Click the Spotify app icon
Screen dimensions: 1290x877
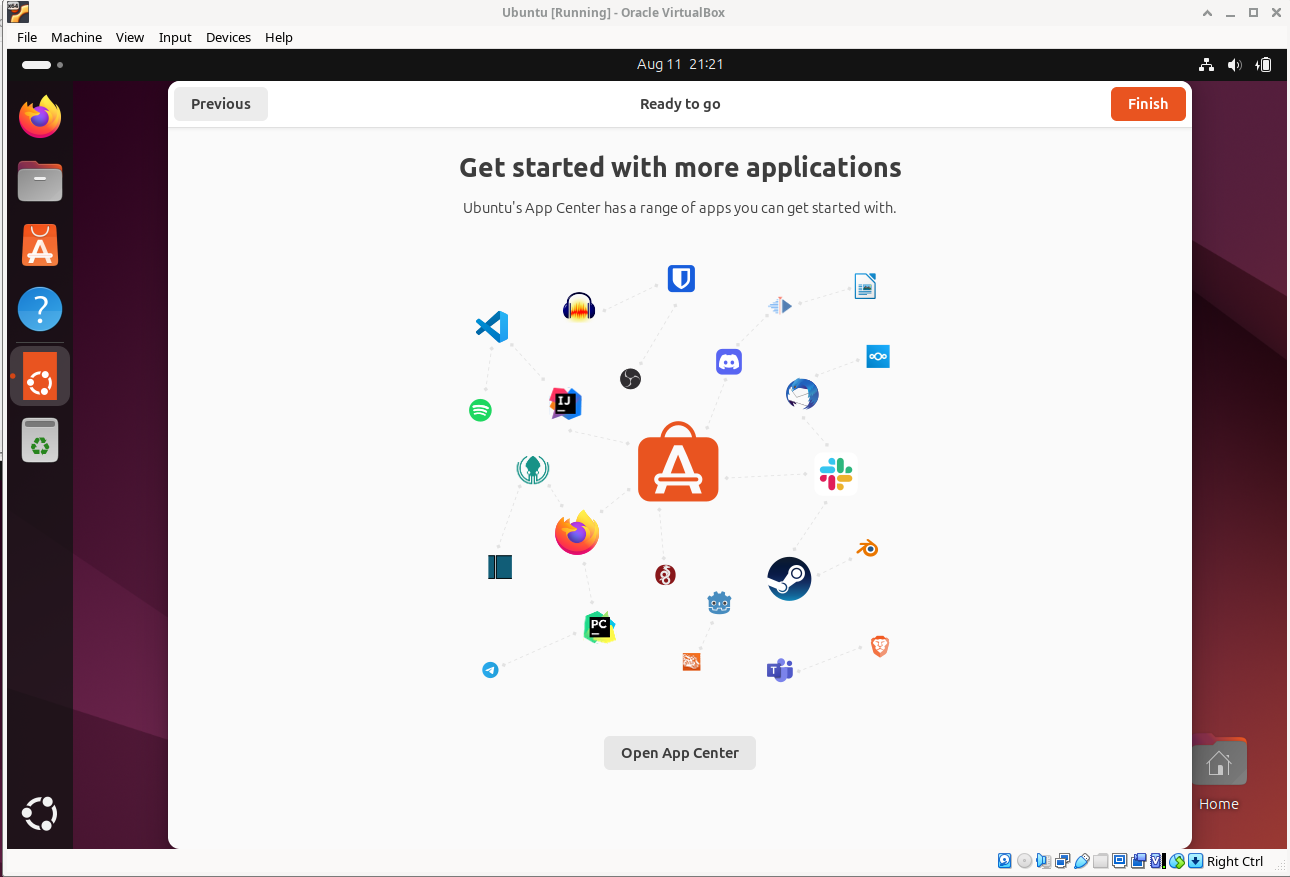480,410
